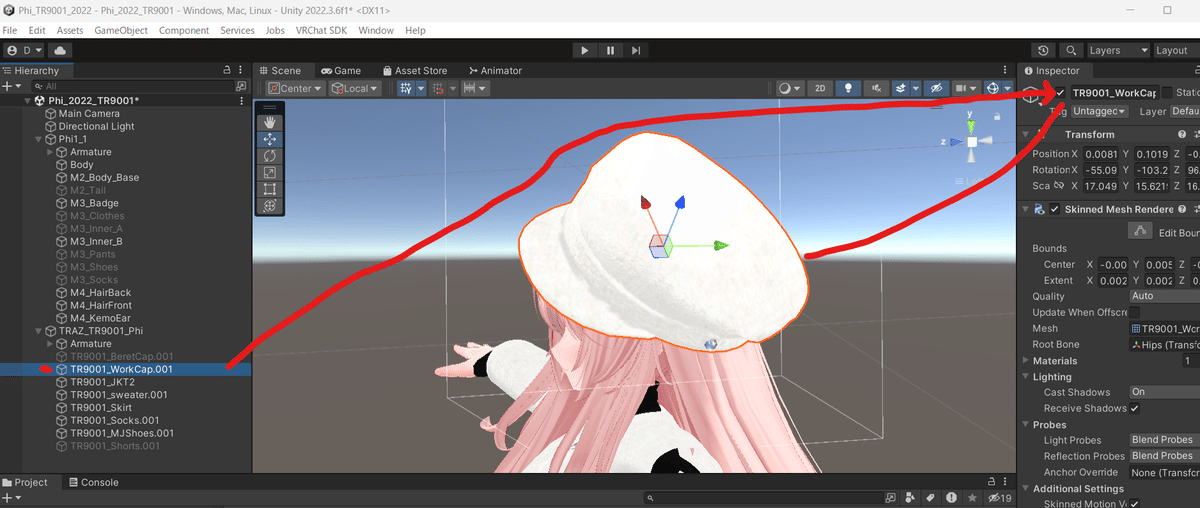
Task: Click the cloud services icon
Action: click(59, 50)
